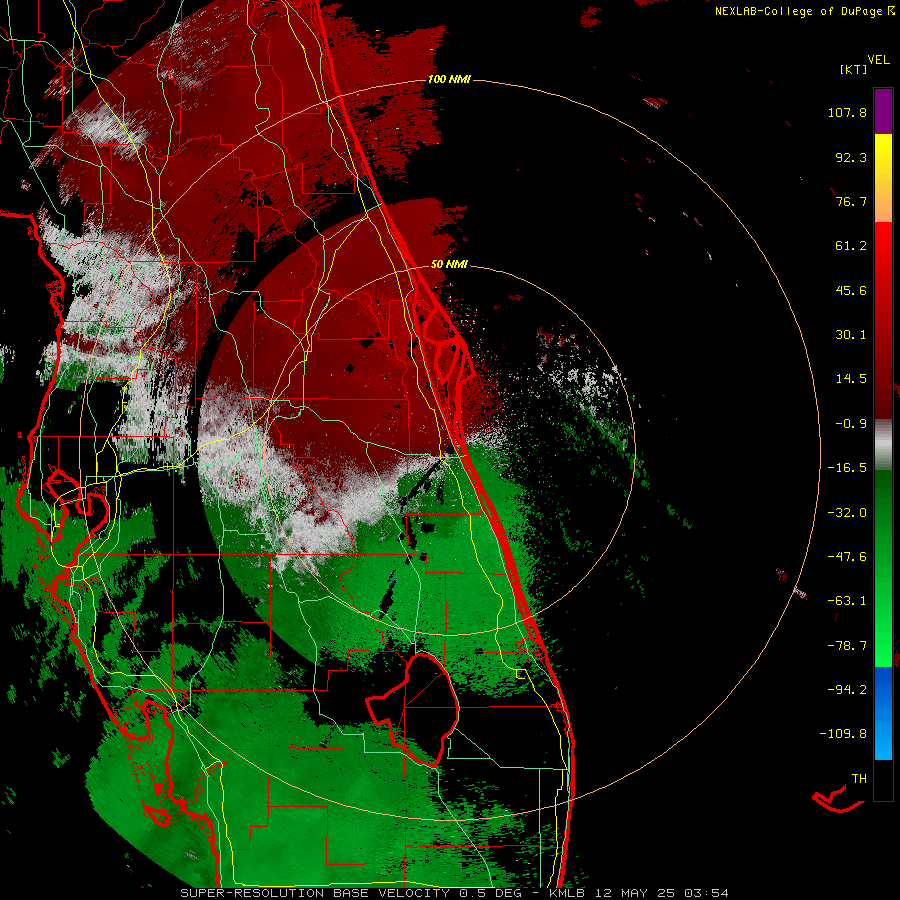The width and height of the screenshot is (900, 900).
Task: Click the 50 NMI range ring label
Action: coord(449,265)
